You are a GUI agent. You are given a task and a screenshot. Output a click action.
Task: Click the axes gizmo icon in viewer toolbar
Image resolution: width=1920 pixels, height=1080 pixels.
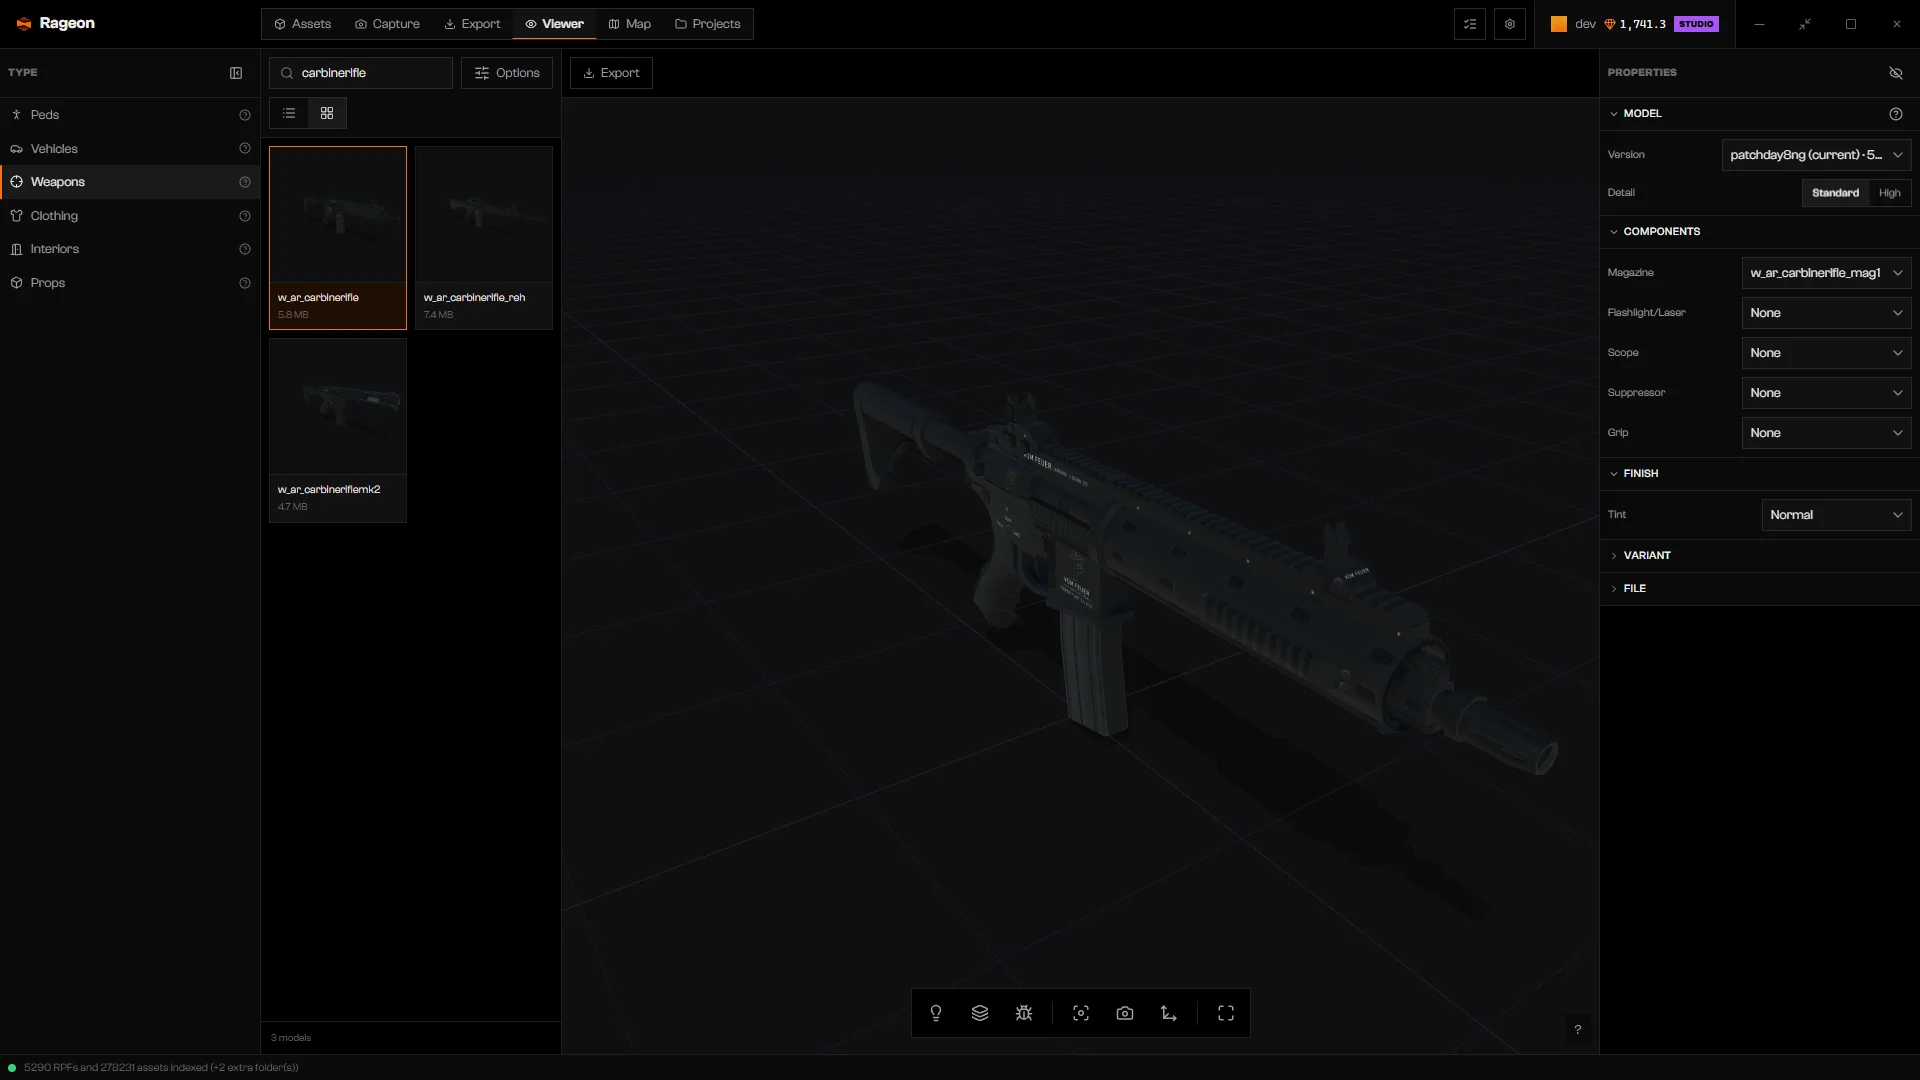point(1169,1013)
